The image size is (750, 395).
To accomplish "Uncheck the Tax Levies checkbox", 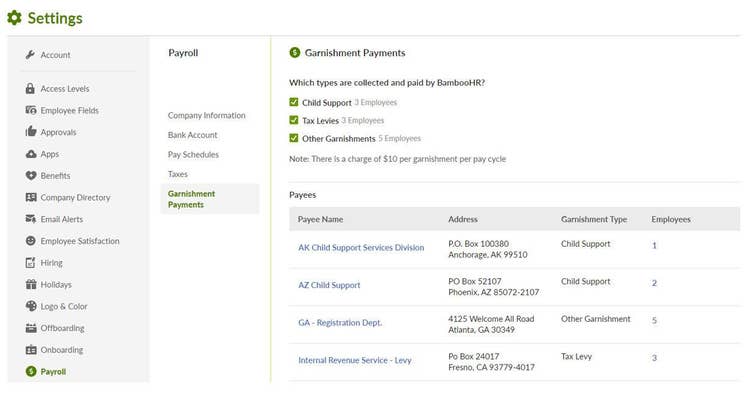I will pyautogui.click(x=294, y=120).
